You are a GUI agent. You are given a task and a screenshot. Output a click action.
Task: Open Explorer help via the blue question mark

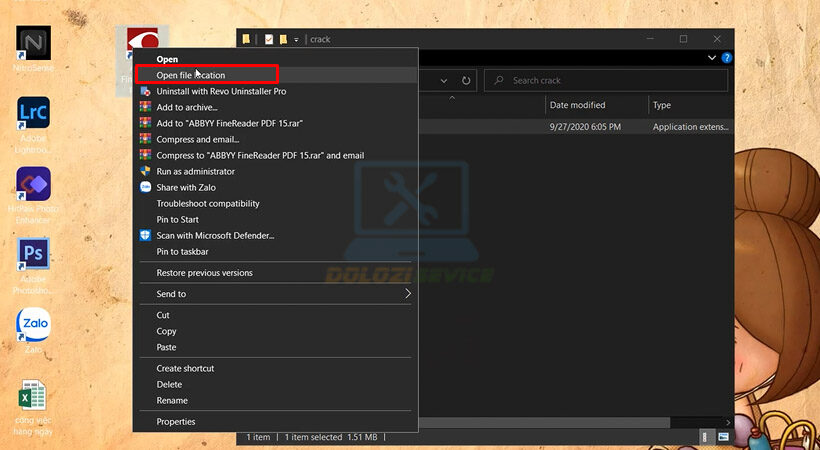coord(727,59)
